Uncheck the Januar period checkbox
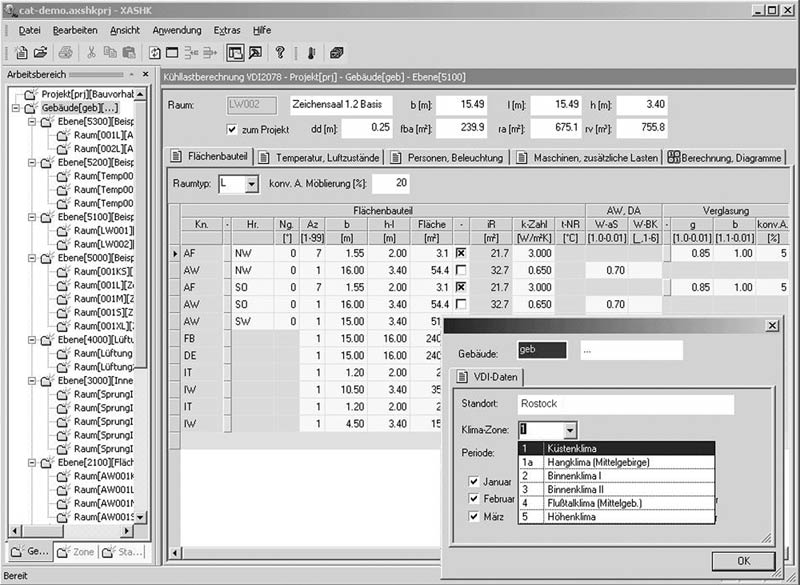The width and height of the screenshot is (800, 585). [475, 480]
